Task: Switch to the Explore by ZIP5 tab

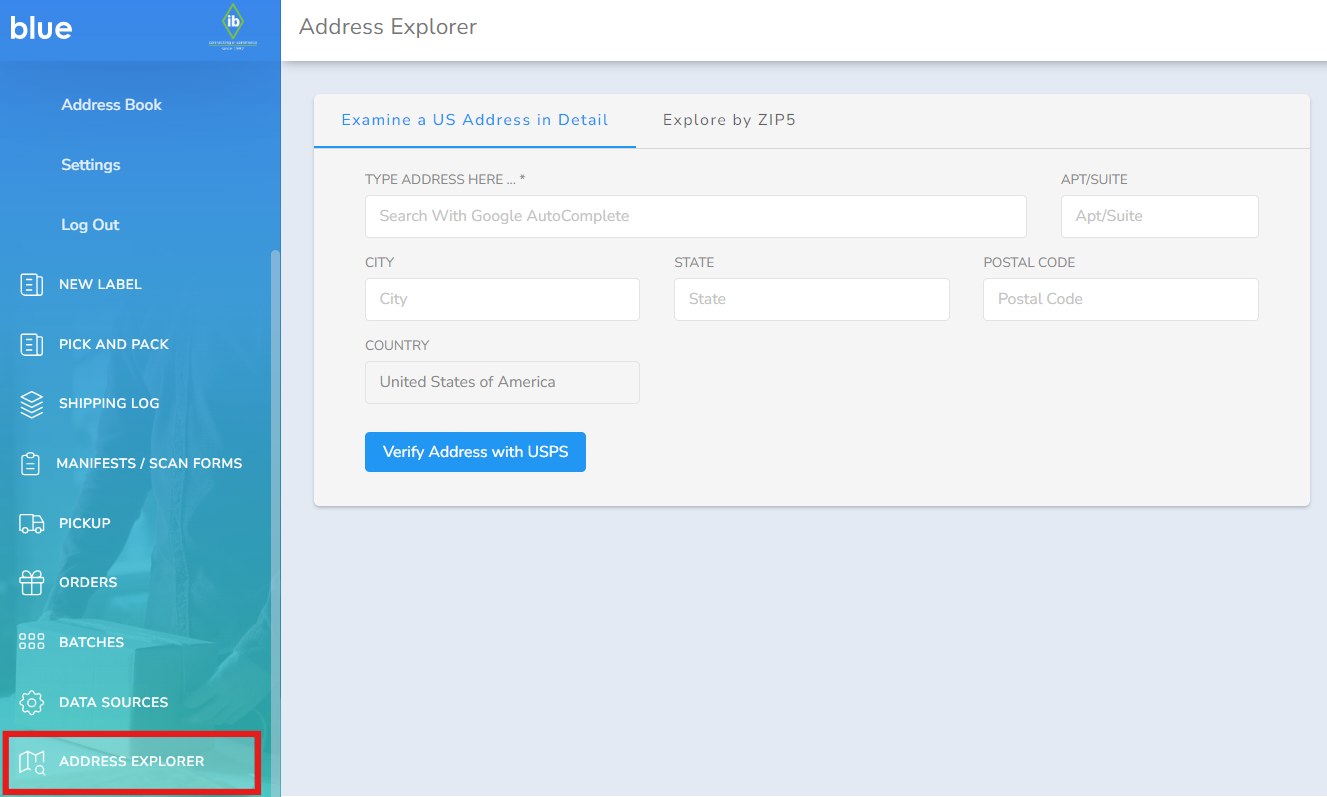Action: [729, 119]
